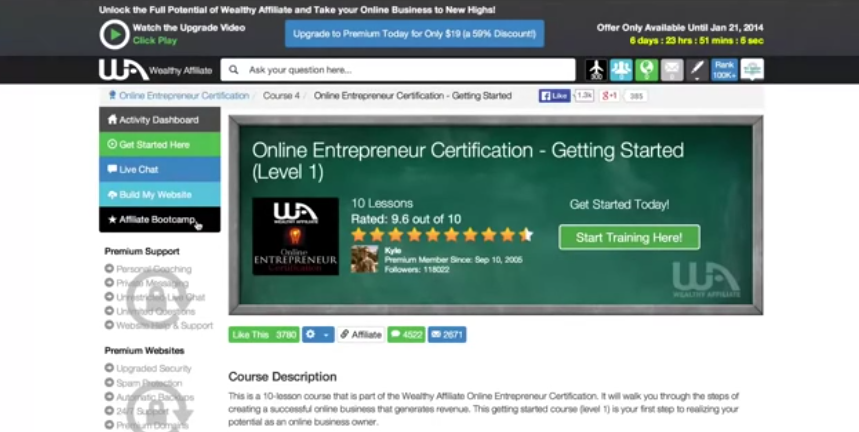Click the Google +1 button
This screenshot has height=432, width=859.
(x=608, y=96)
